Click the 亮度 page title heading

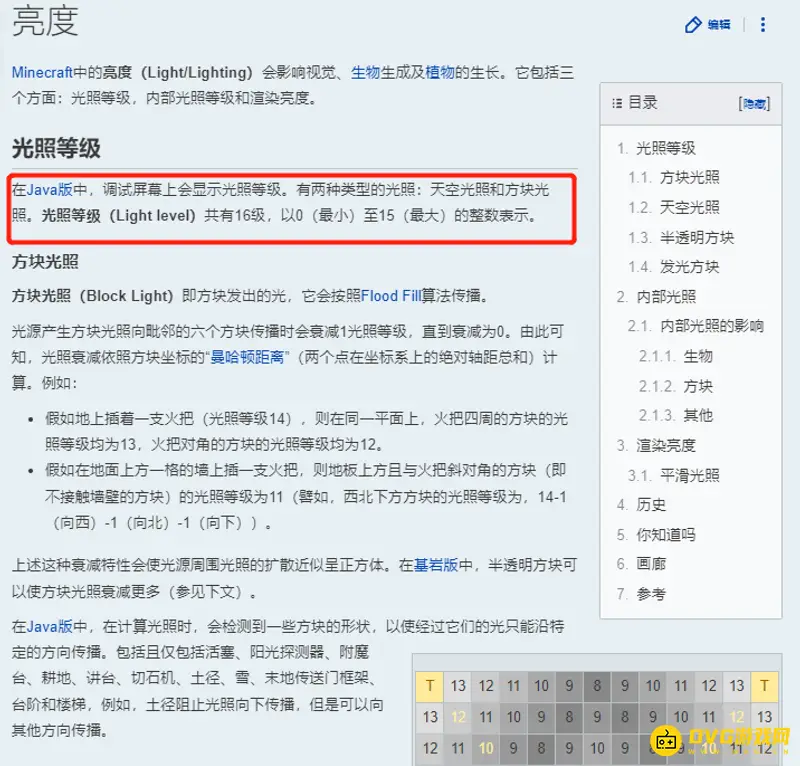point(45,24)
